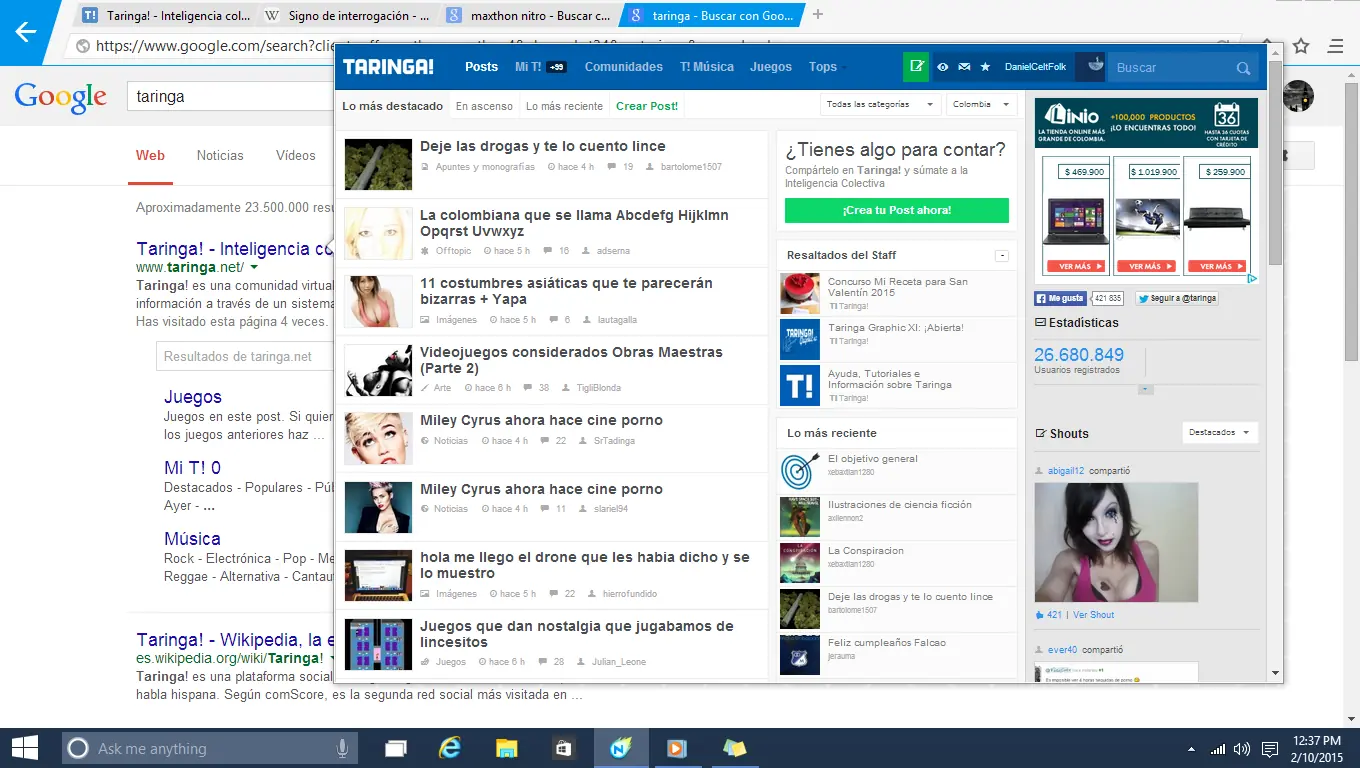Open the green arrow under www.taringa.net
This screenshot has width=1360, height=768.
[x=254, y=268]
